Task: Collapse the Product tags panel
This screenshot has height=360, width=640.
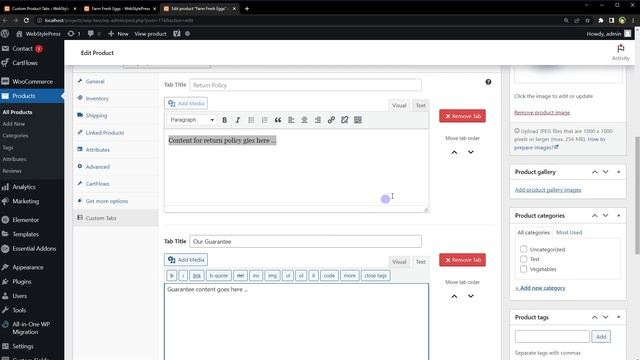Action: tap(618, 317)
